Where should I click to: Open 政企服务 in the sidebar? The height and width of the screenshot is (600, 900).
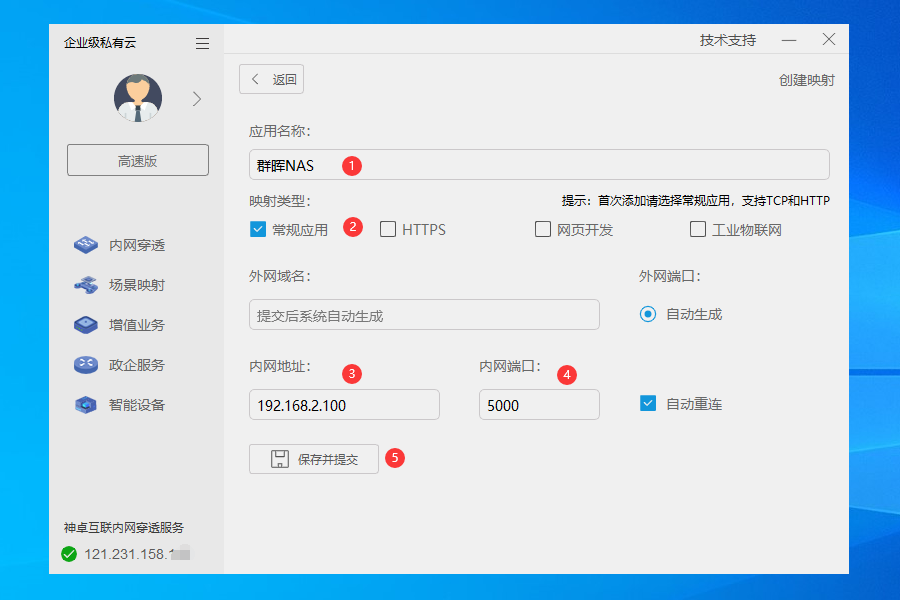click(85, 364)
